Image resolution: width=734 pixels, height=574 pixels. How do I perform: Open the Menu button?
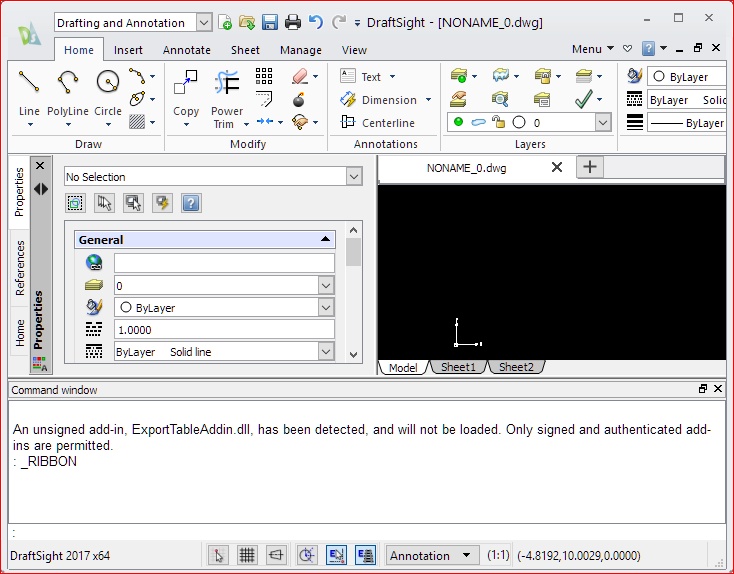tap(592, 49)
